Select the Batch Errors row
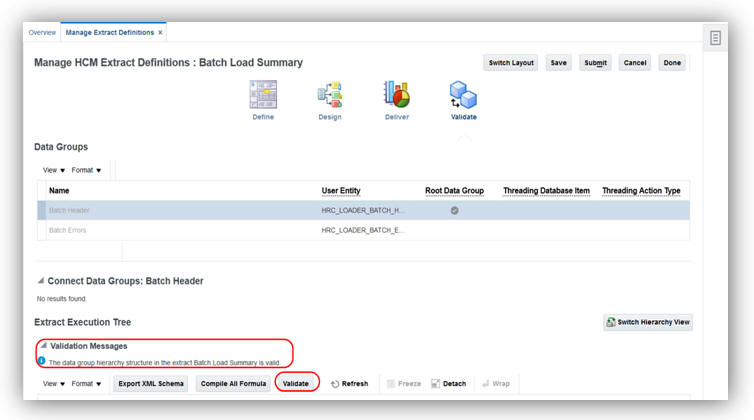The height and width of the screenshot is (420, 754). tap(364, 230)
